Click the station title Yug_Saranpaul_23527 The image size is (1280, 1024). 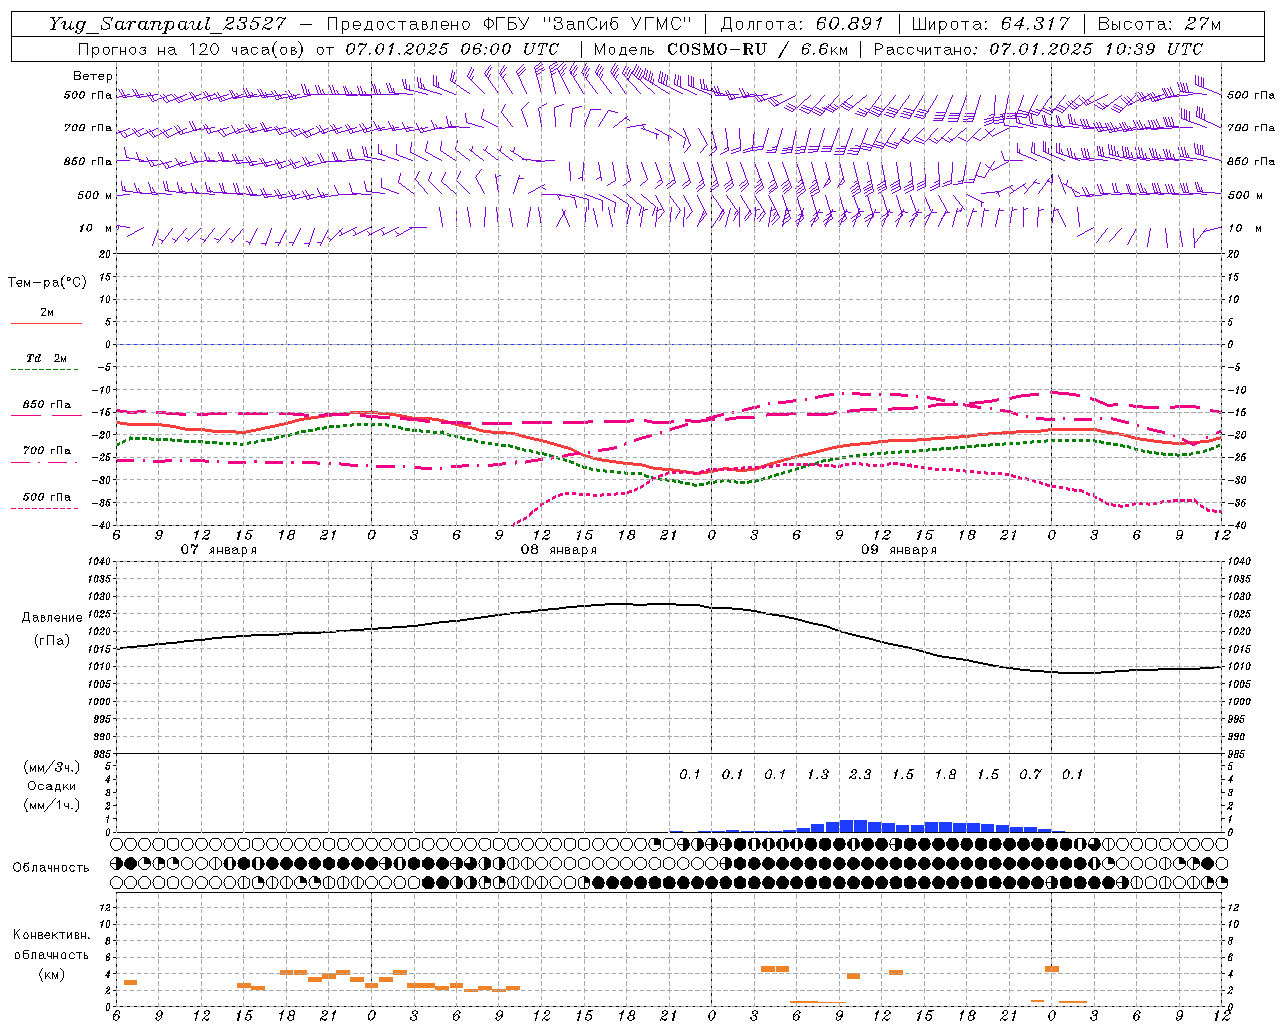coord(167,24)
